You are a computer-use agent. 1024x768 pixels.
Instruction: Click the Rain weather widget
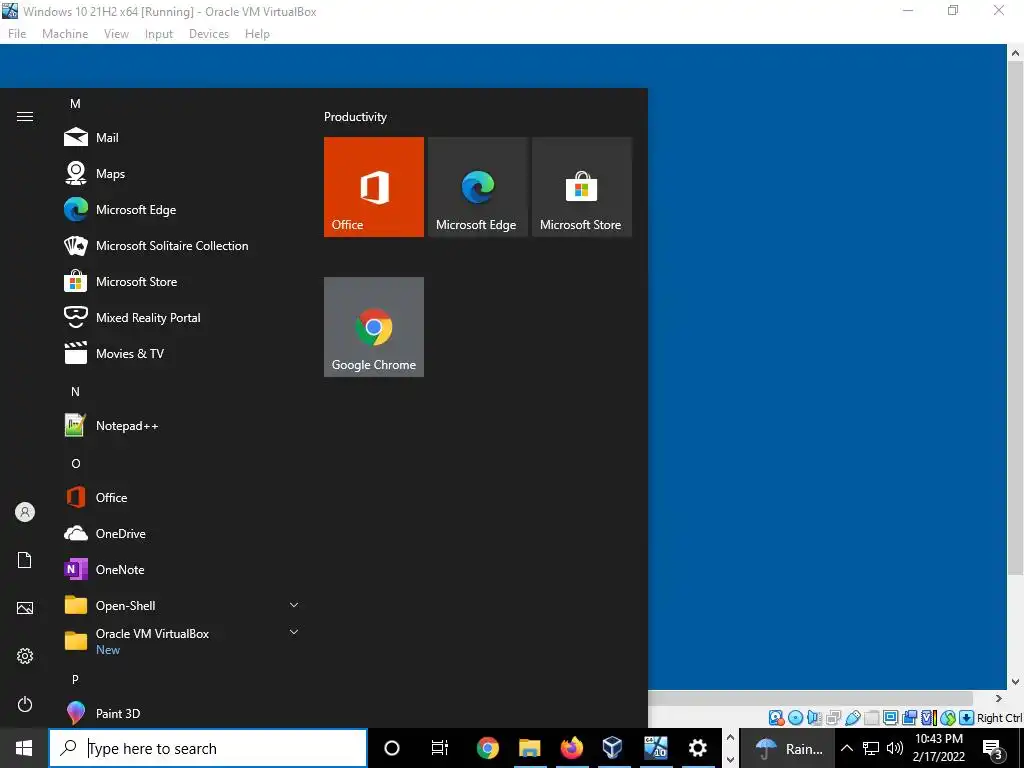[787, 748]
